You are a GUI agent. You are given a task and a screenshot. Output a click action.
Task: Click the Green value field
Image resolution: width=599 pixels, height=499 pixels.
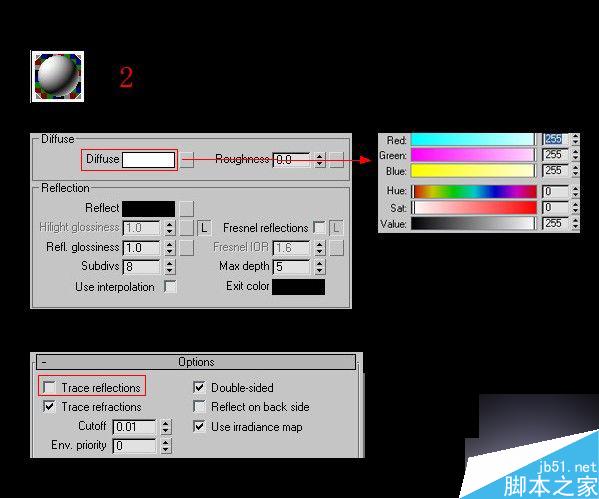click(x=555, y=155)
